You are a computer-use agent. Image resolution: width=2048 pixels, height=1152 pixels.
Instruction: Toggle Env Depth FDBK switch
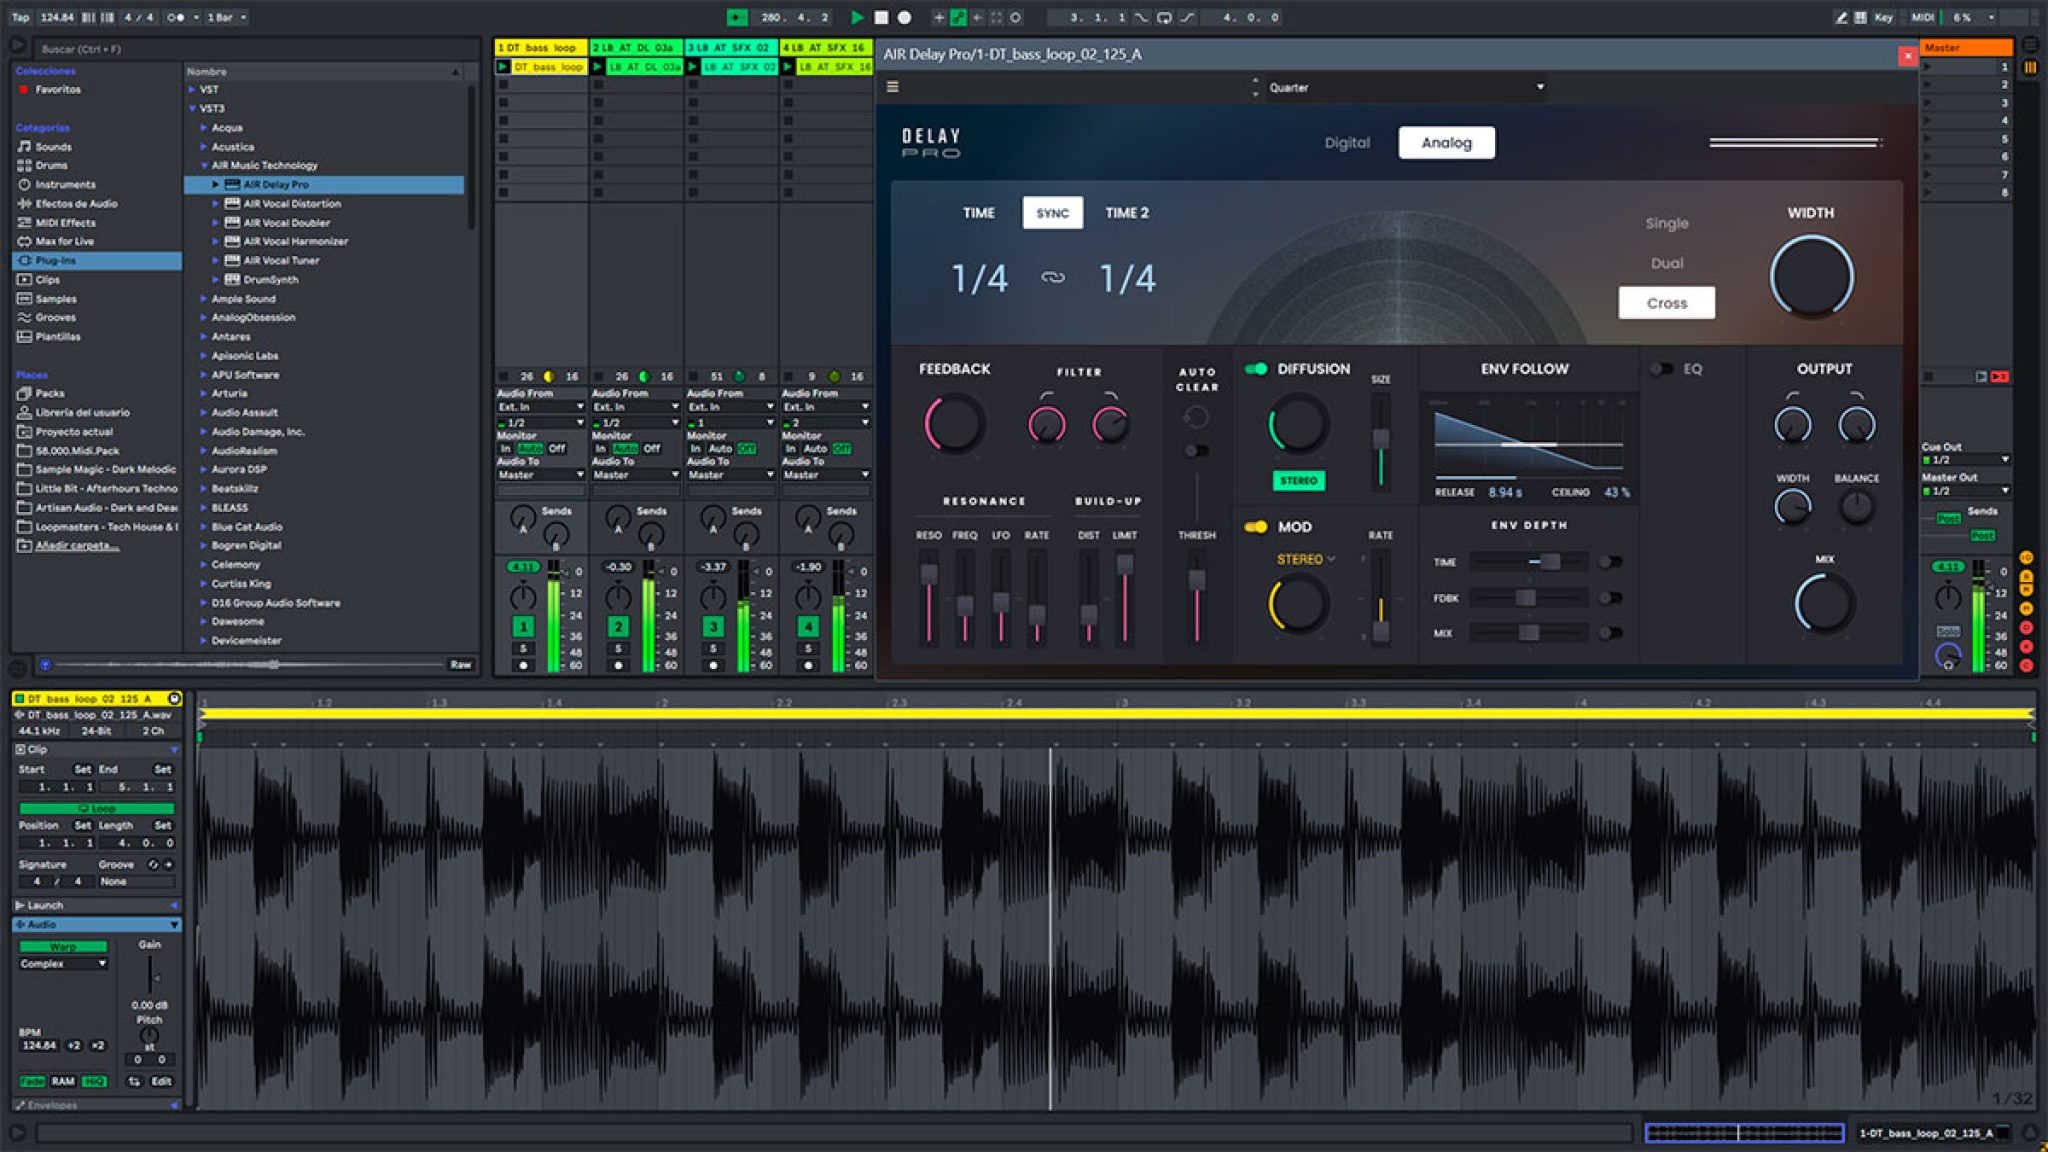coord(1610,598)
